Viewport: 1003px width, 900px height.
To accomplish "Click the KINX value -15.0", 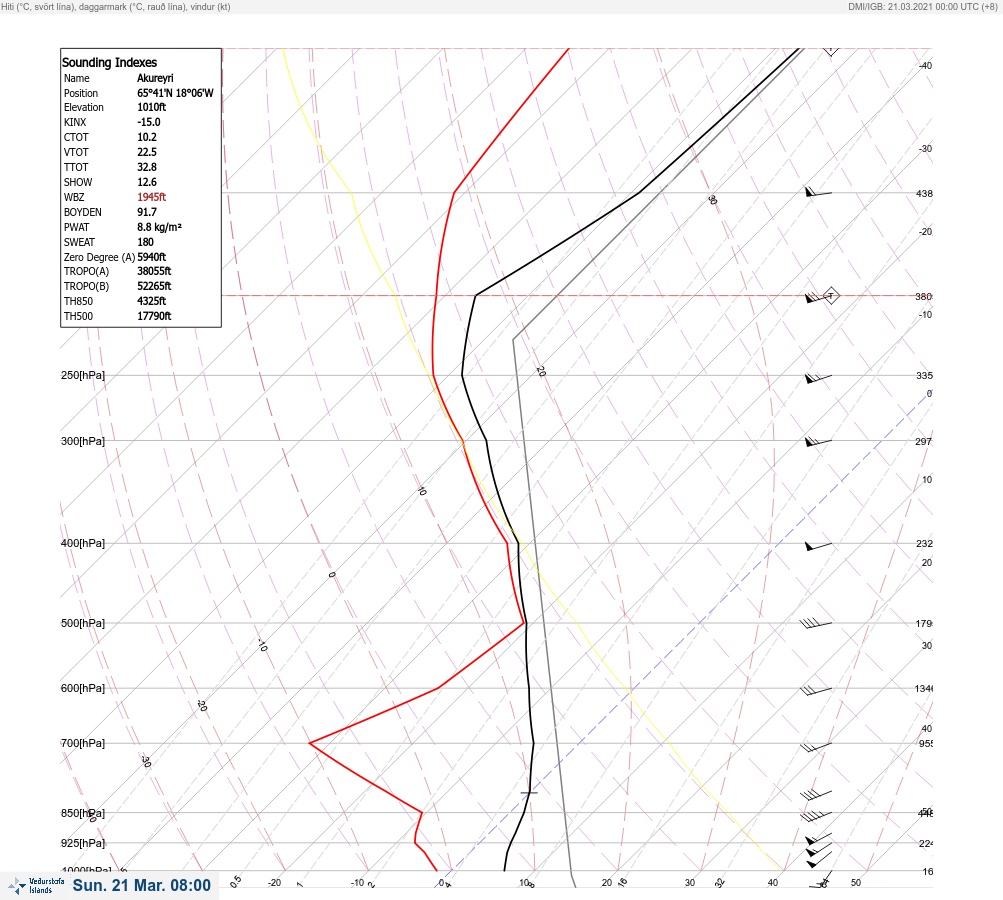I will (148, 122).
